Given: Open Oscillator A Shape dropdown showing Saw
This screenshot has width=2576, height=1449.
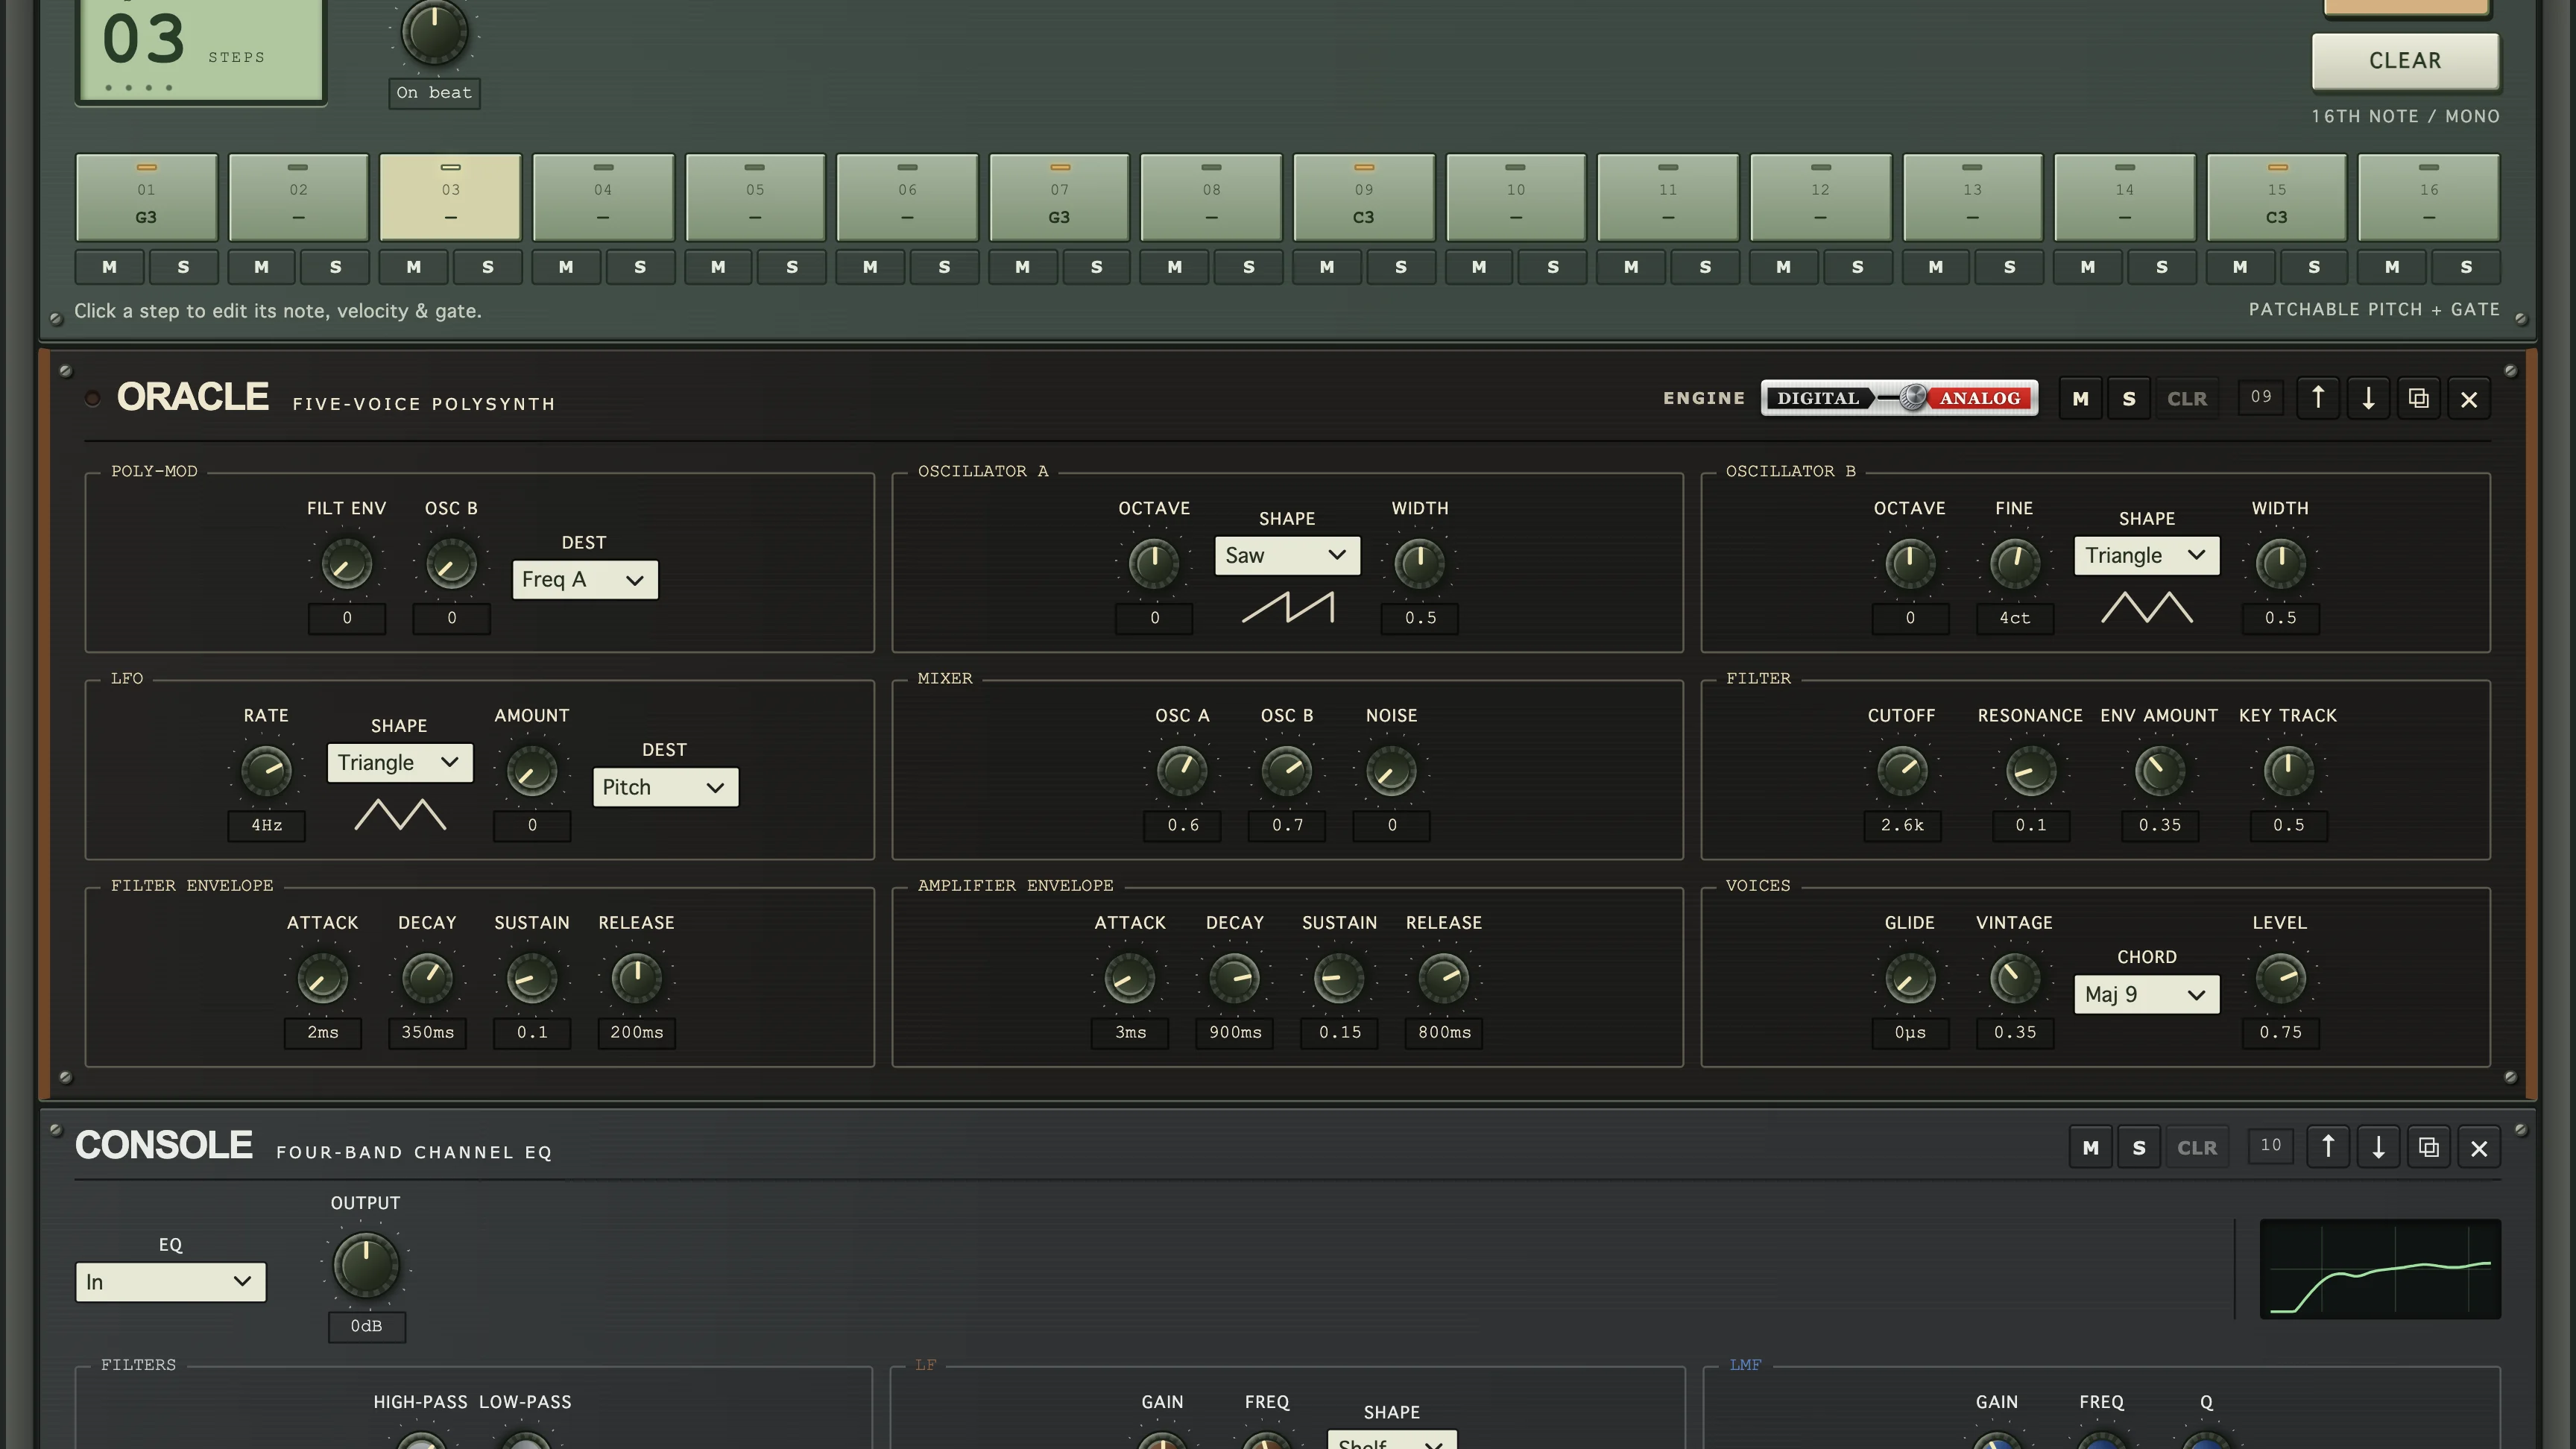Looking at the screenshot, I should click(x=1287, y=555).
